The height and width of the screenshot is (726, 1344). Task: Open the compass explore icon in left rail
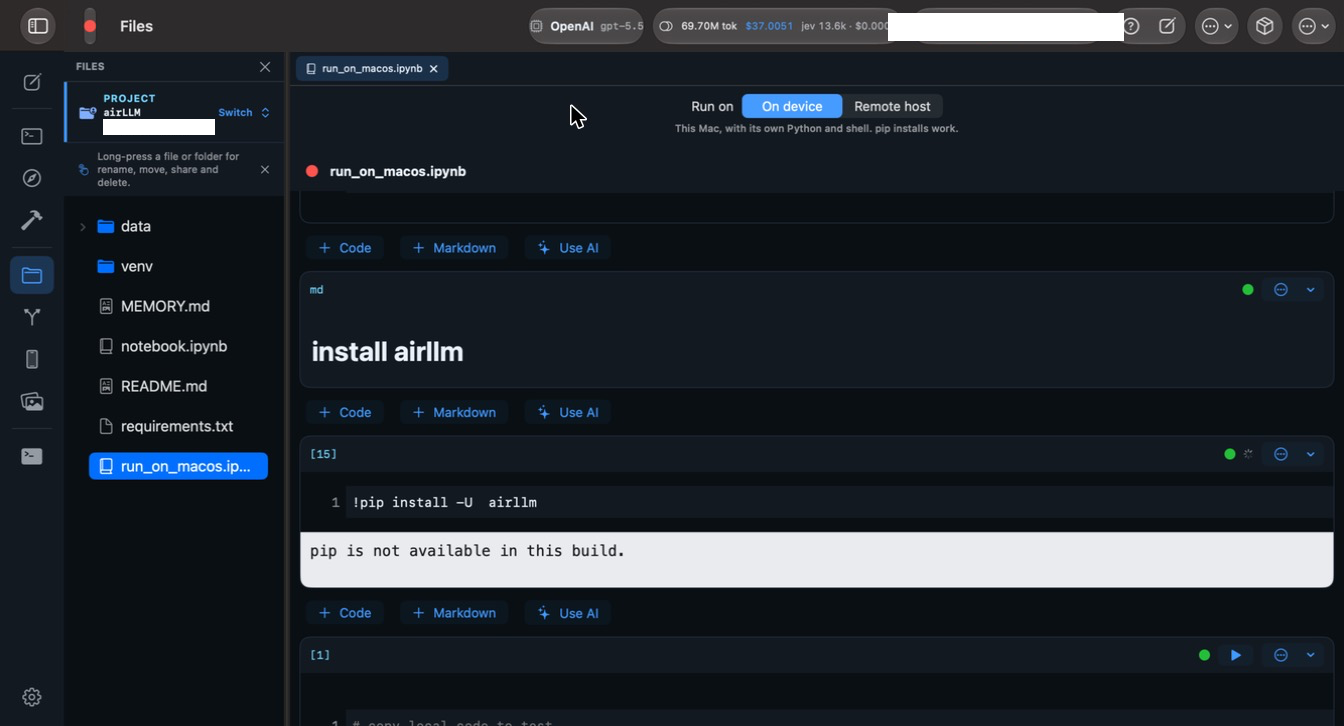point(32,178)
